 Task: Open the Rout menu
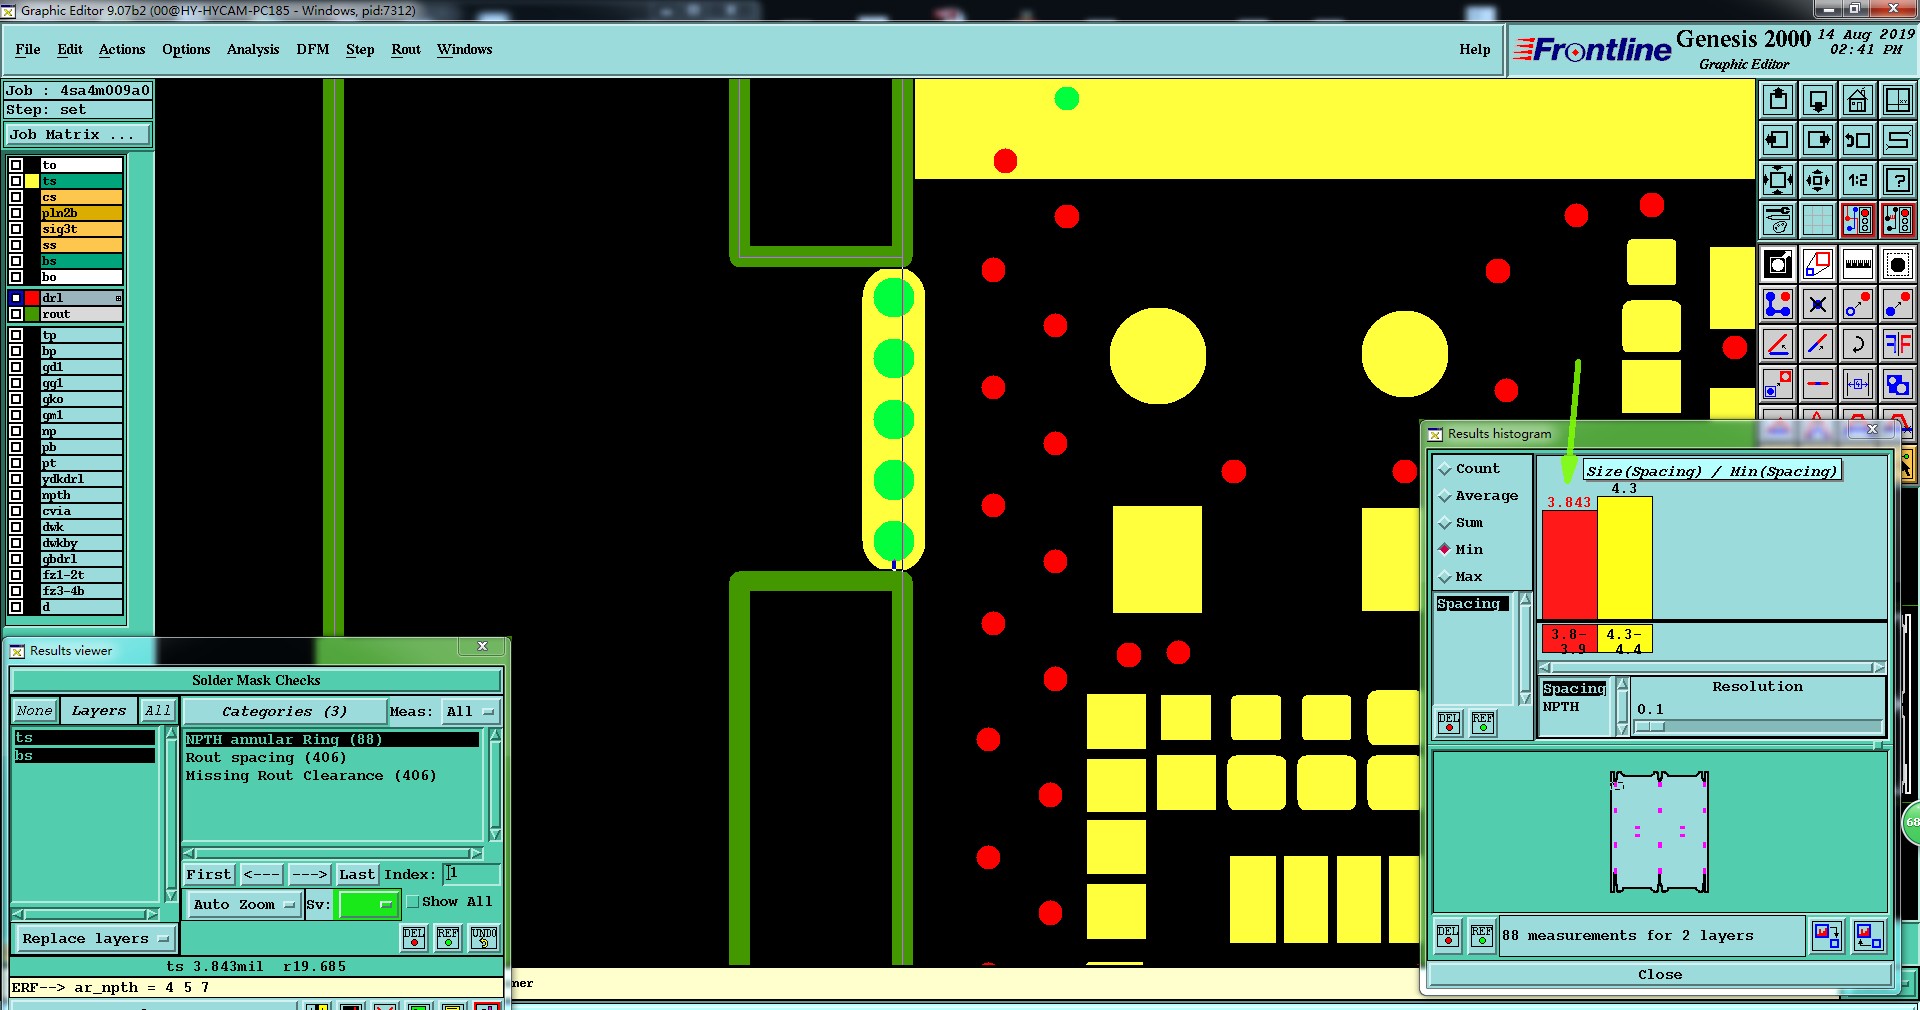coord(406,49)
